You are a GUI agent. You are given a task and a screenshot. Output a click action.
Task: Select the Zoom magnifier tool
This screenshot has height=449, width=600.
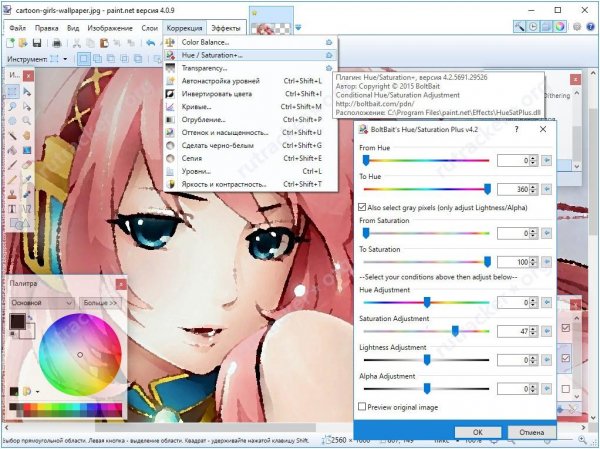(26, 121)
